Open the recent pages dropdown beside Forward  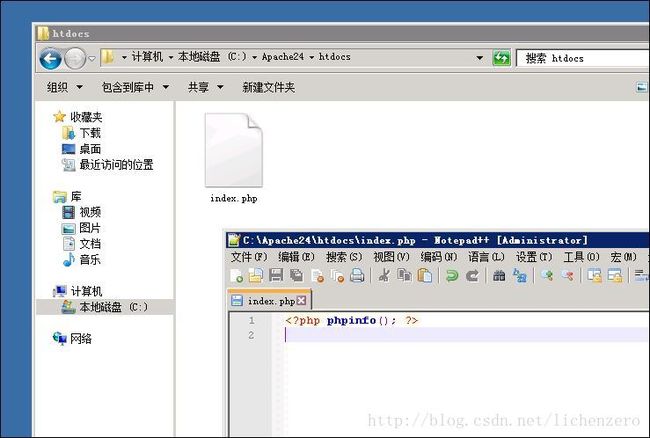(92, 59)
